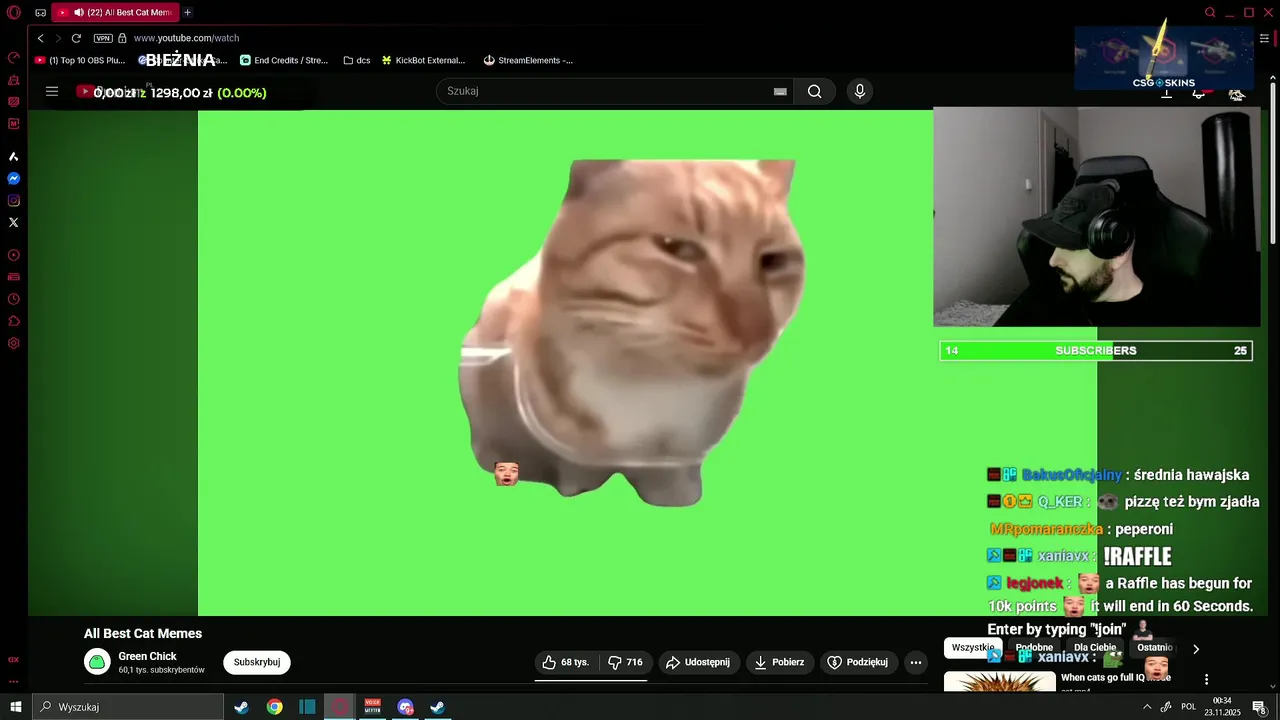The width and height of the screenshot is (1280, 720).
Task: Download the video via Pobierz
Action: (x=779, y=662)
